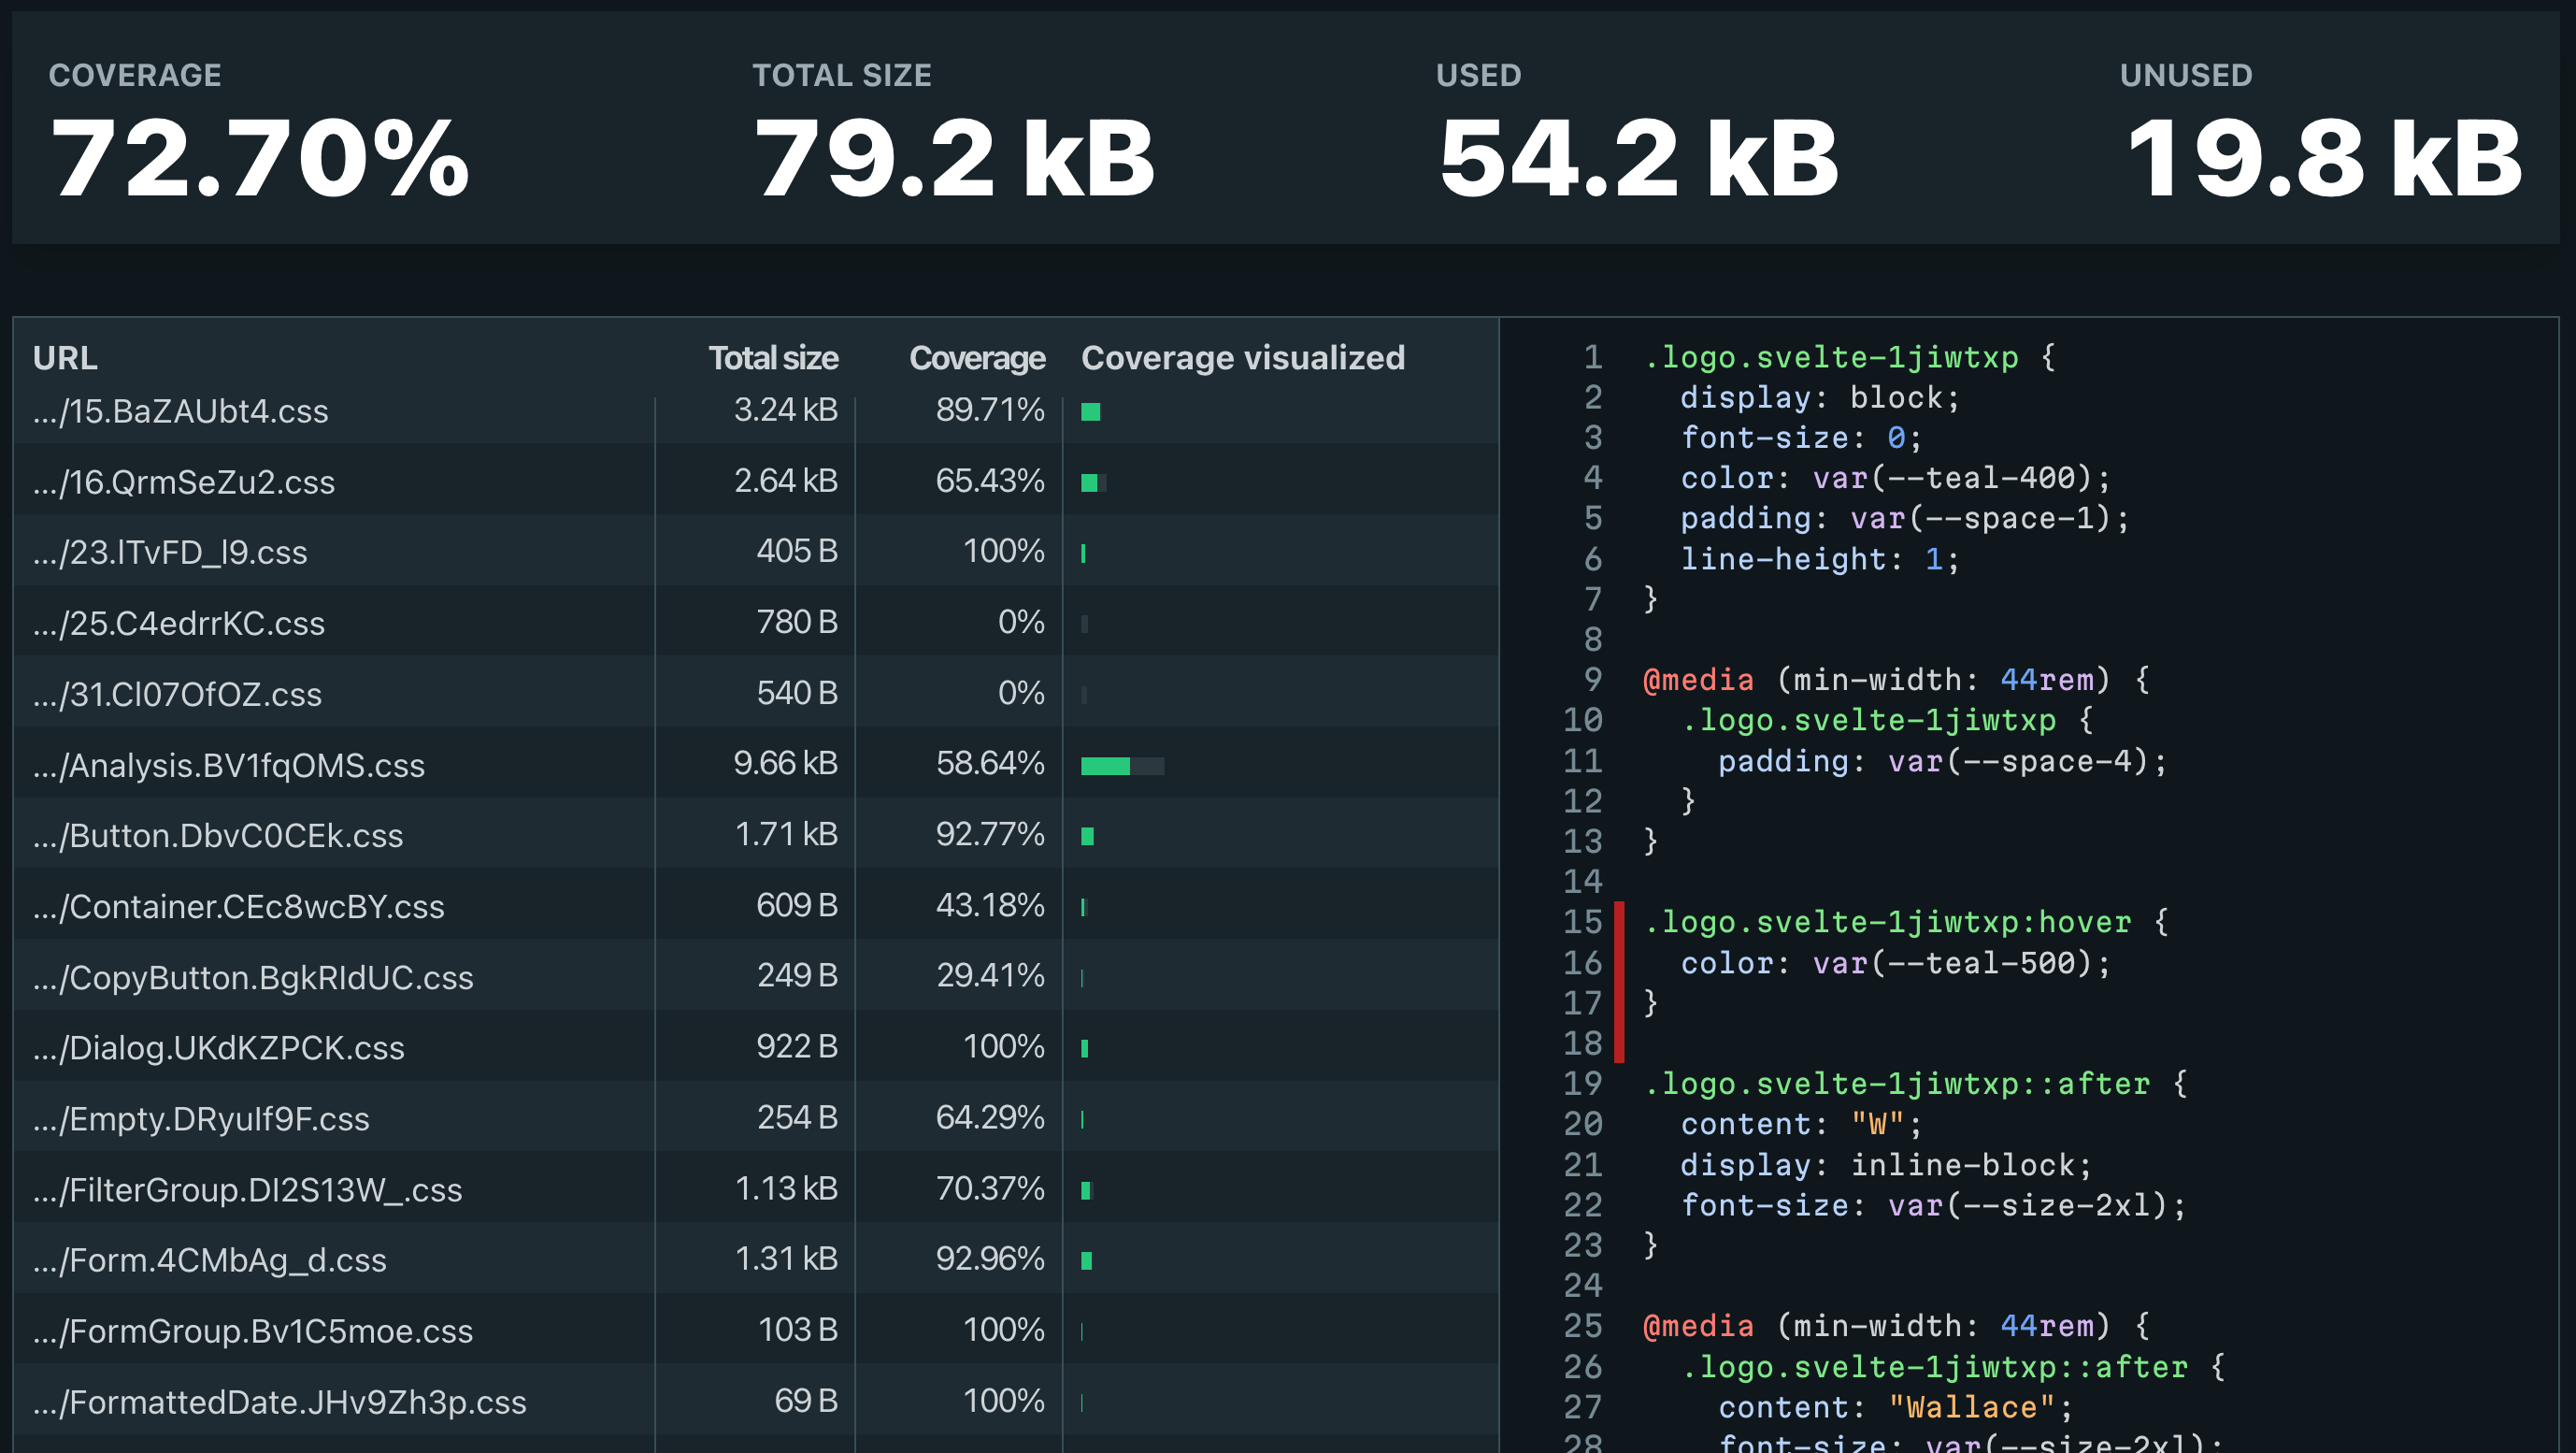2576x1453 pixels.
Task: Select the .../15.BaZAUbt4.css row
Action: click(182, 411)
